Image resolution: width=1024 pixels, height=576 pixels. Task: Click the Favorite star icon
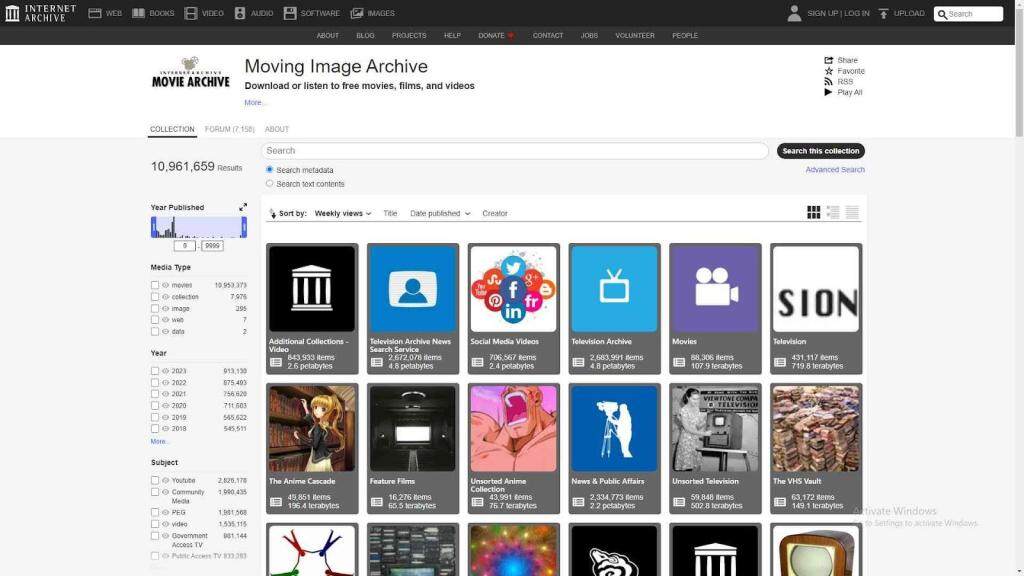pyautogui.click(x=829, y=71)
